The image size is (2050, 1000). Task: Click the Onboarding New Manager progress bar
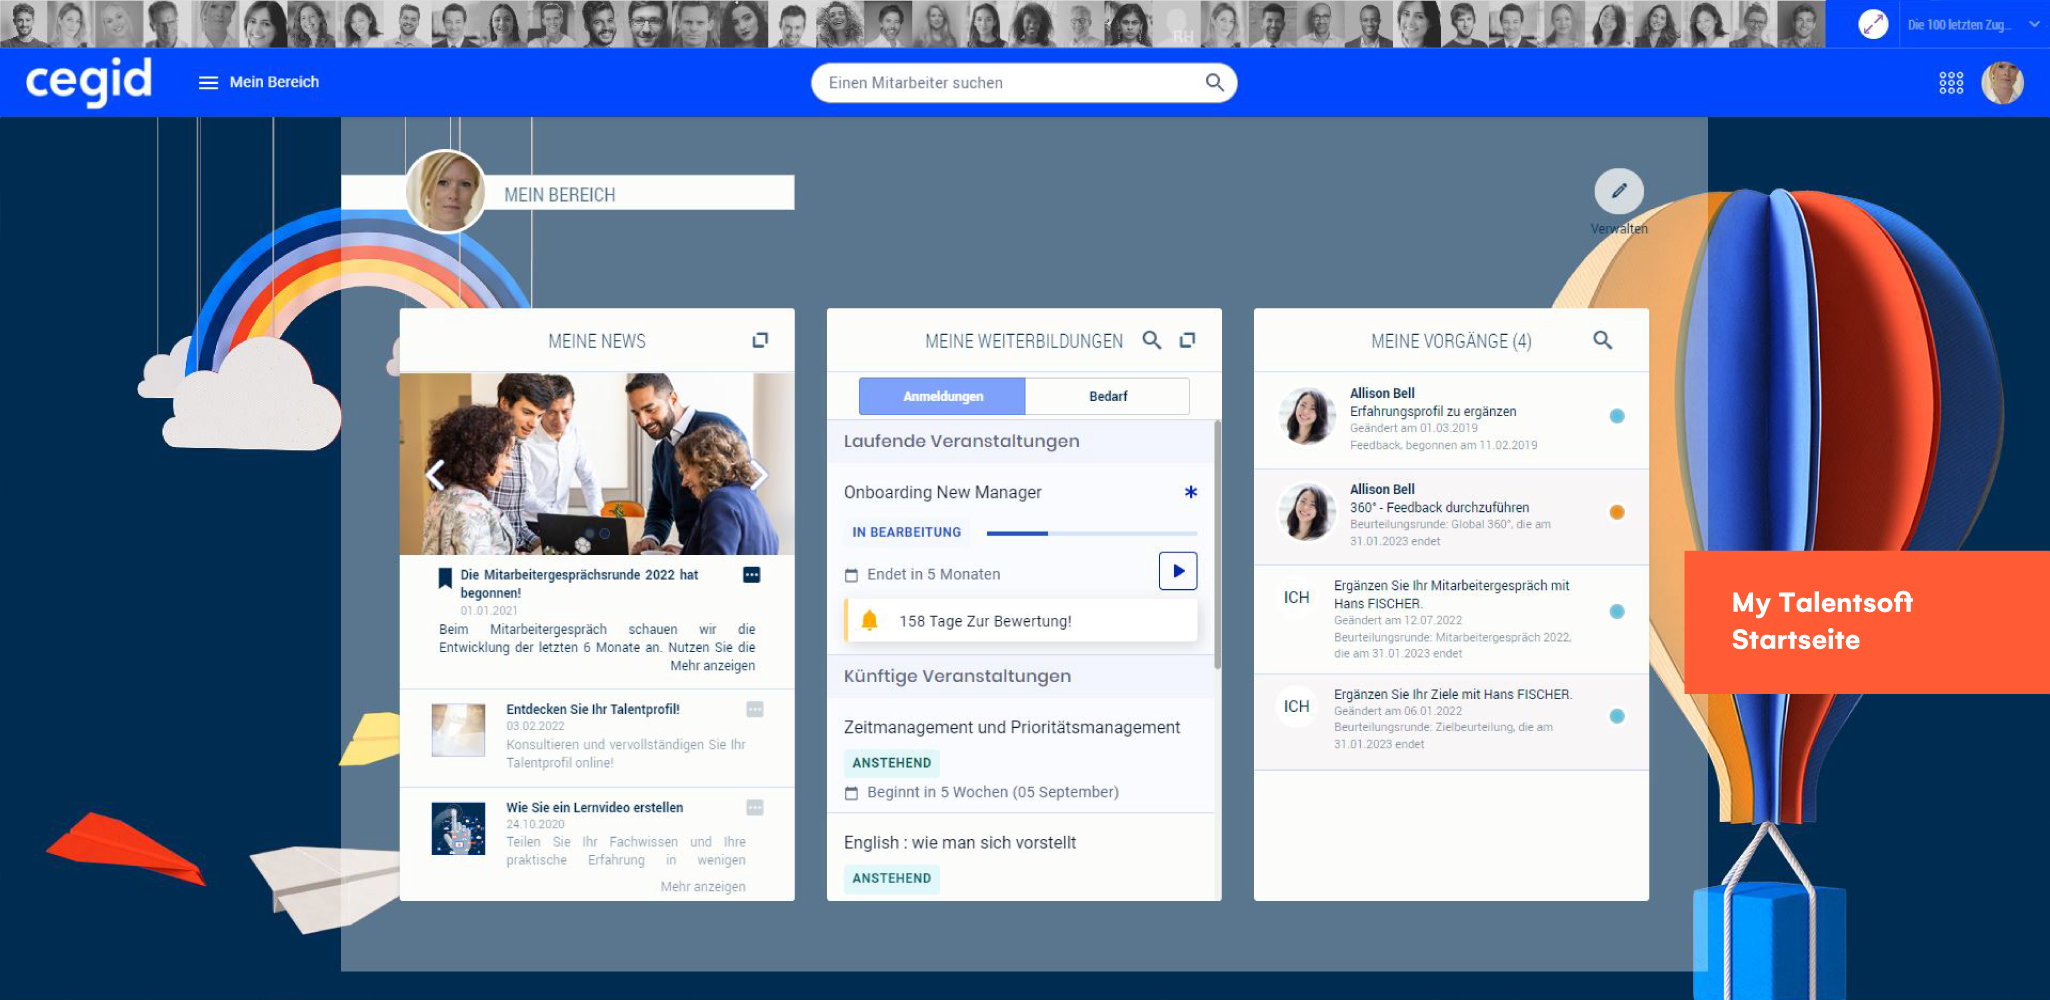(x=1091, y=533)
